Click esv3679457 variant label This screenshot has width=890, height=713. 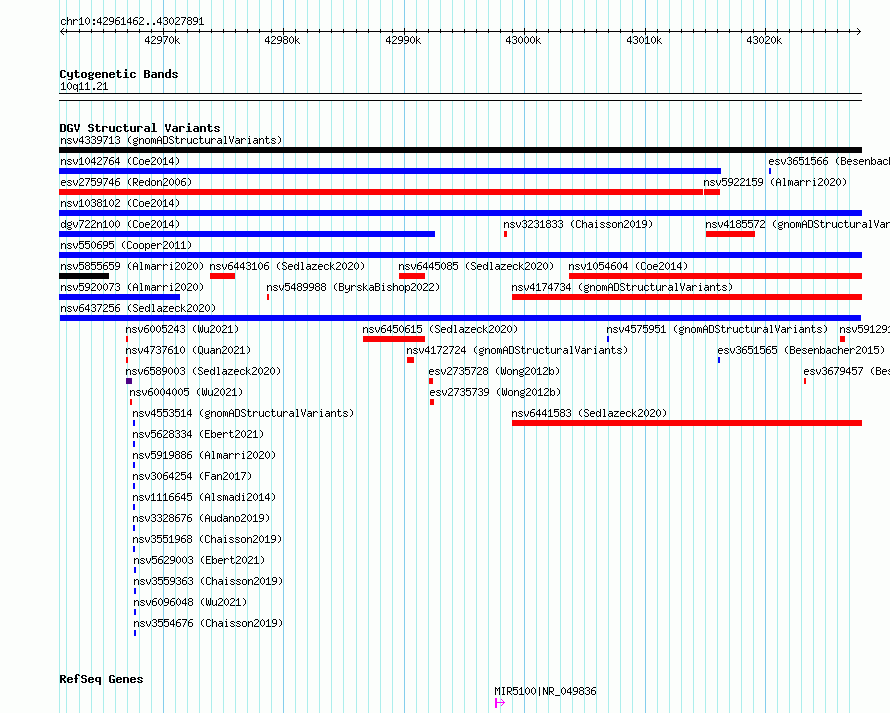(846, 371)
